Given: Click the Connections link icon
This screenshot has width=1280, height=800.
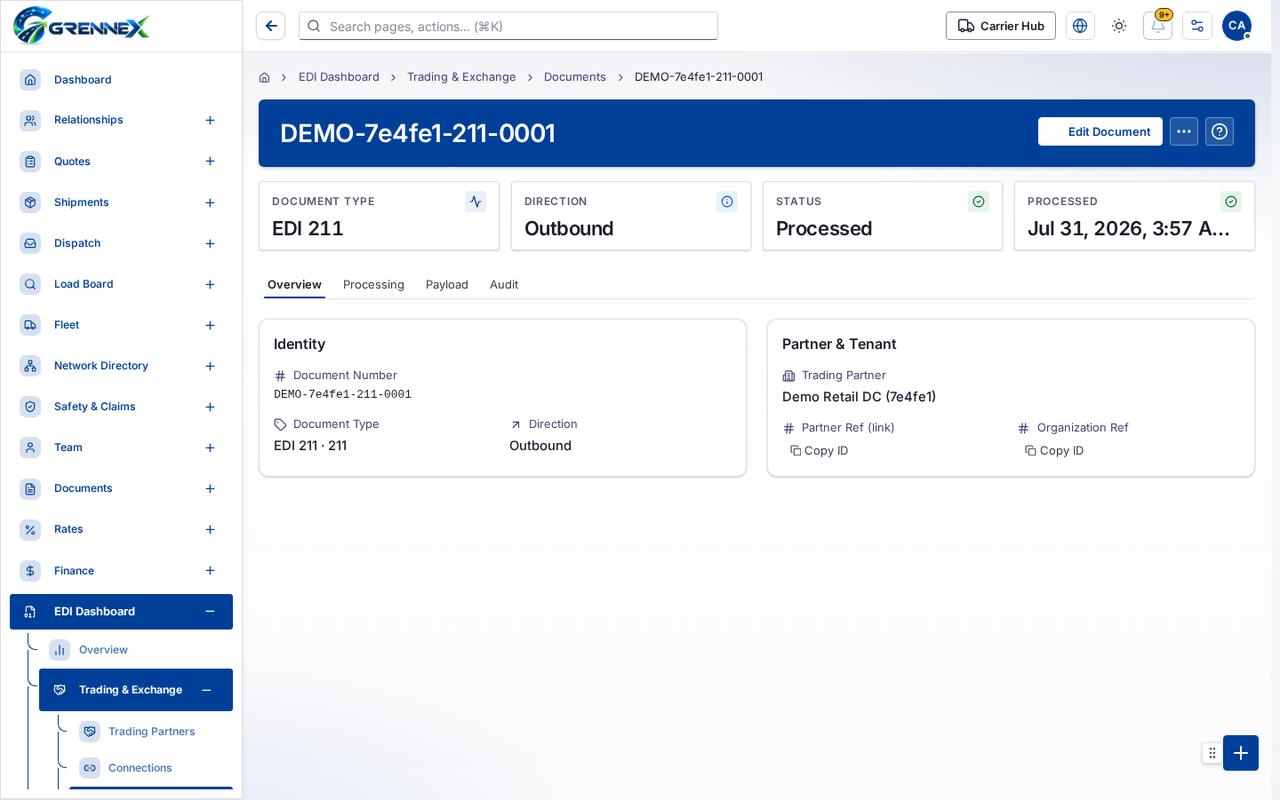Looking at the screenshot, I should click(x=90, y=768).
